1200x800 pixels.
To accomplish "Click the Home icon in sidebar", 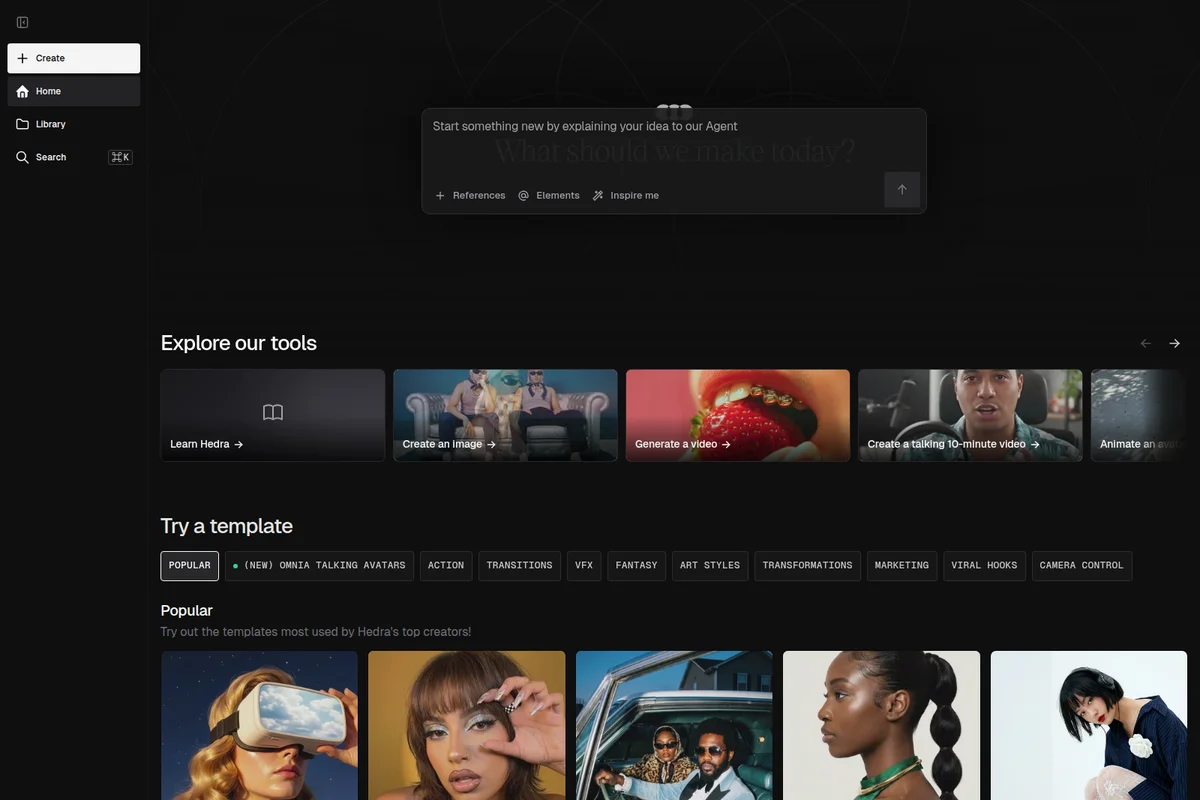I will click(20, 90).
